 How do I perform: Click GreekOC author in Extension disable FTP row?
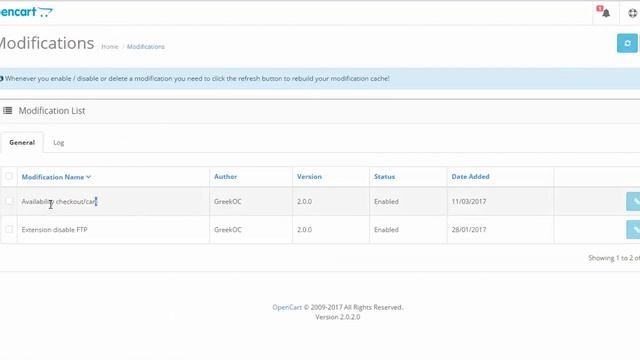(x=228, y=229)
